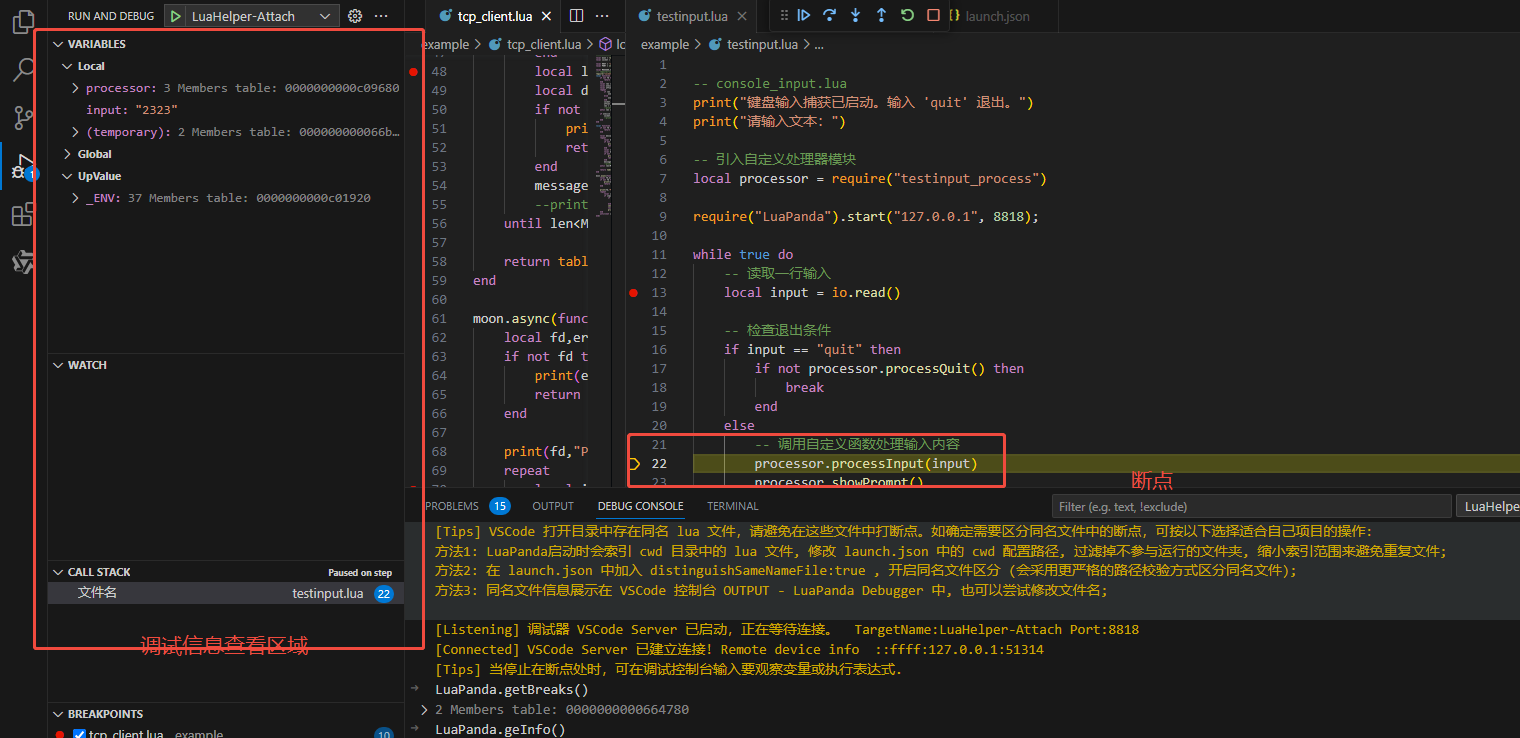This screenshot has height=738, width=1520.
Task: Click the LuaPanda.getBreaks() console entry
Action: coord(512,690)
